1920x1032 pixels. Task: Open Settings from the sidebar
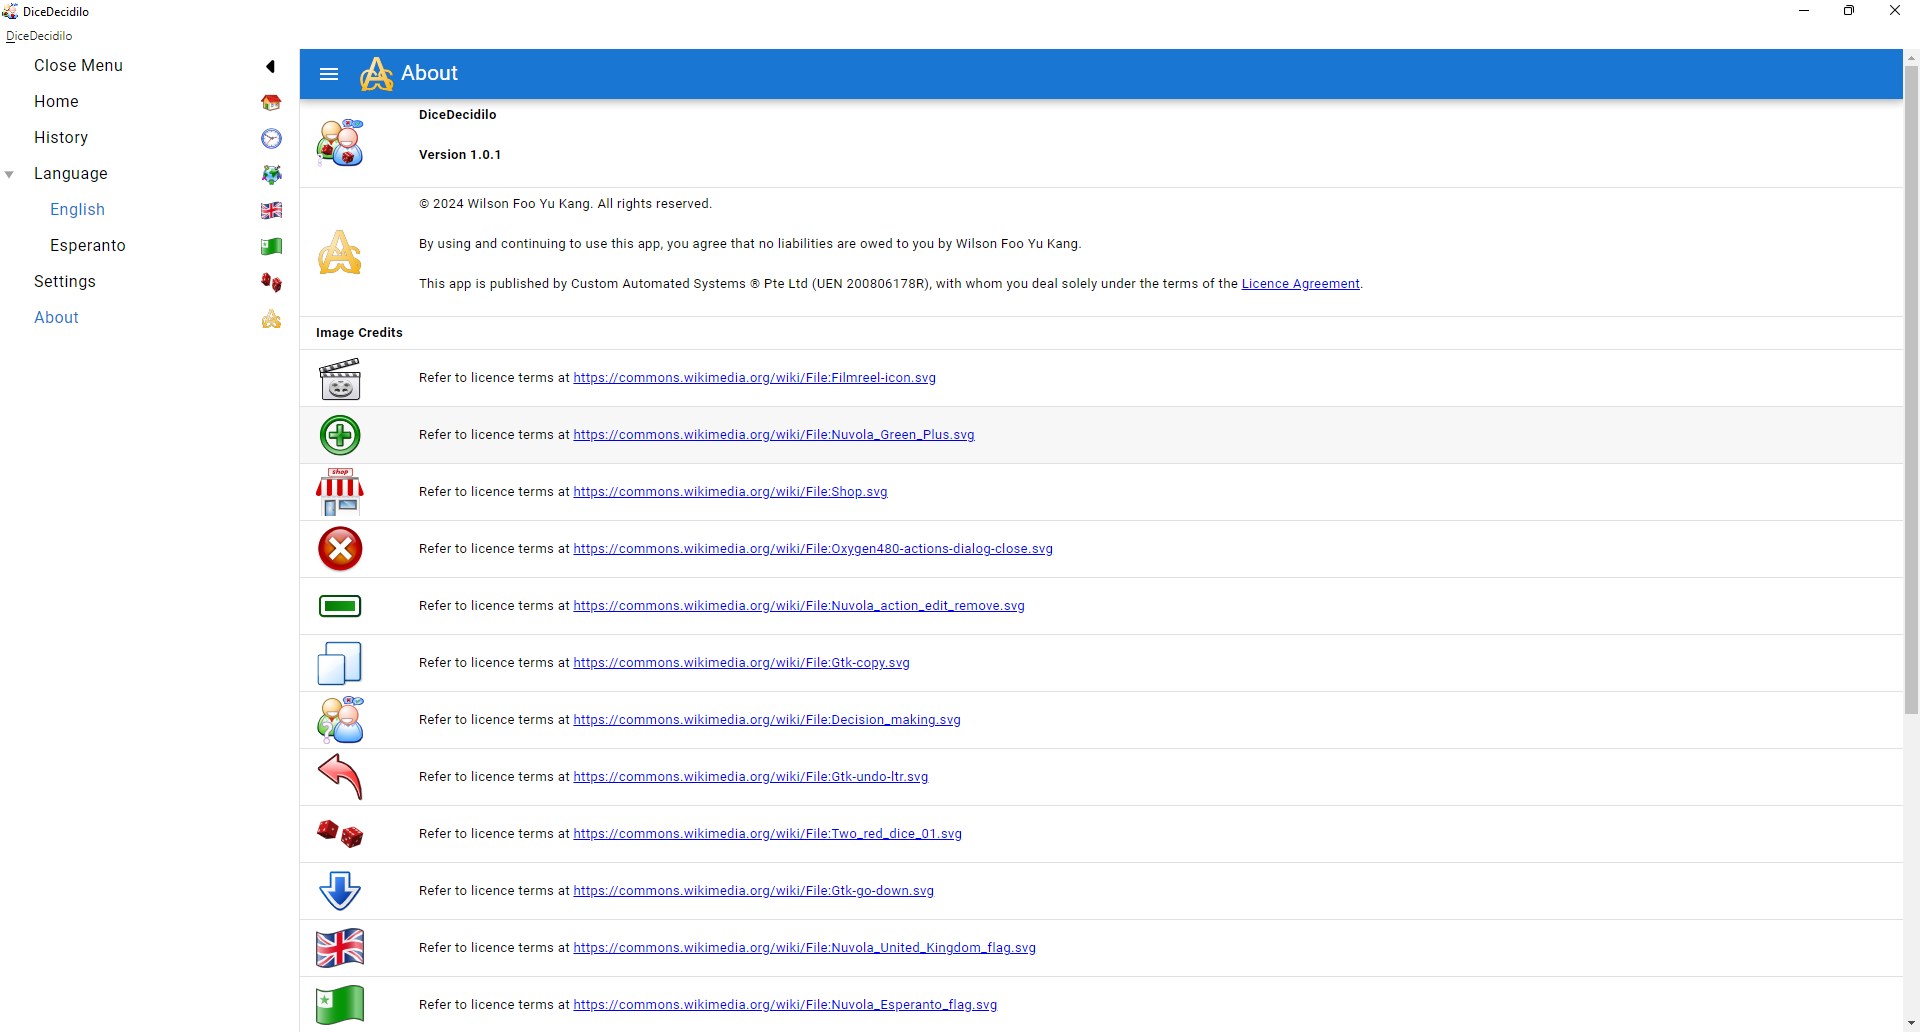click(65, 282)
